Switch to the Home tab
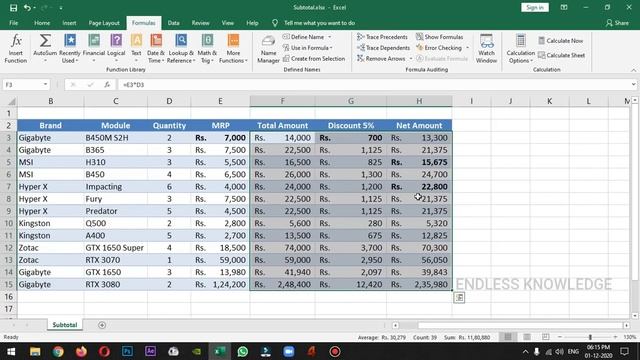This screenshot has height=360, width=640. [x=42, y=23]
